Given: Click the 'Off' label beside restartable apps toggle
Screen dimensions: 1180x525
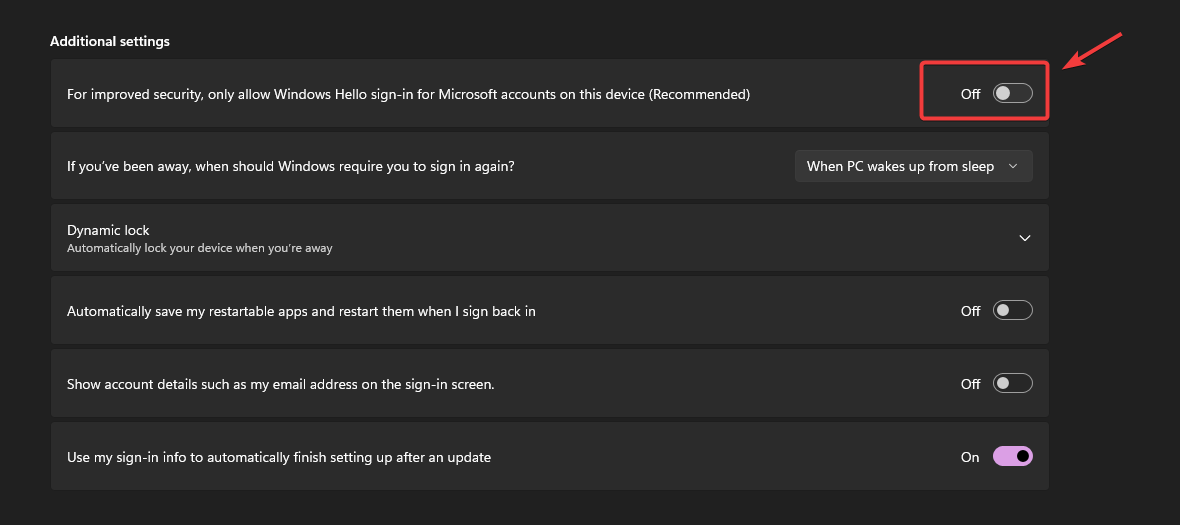Looking at the screenshot, I should pos(970,311).
